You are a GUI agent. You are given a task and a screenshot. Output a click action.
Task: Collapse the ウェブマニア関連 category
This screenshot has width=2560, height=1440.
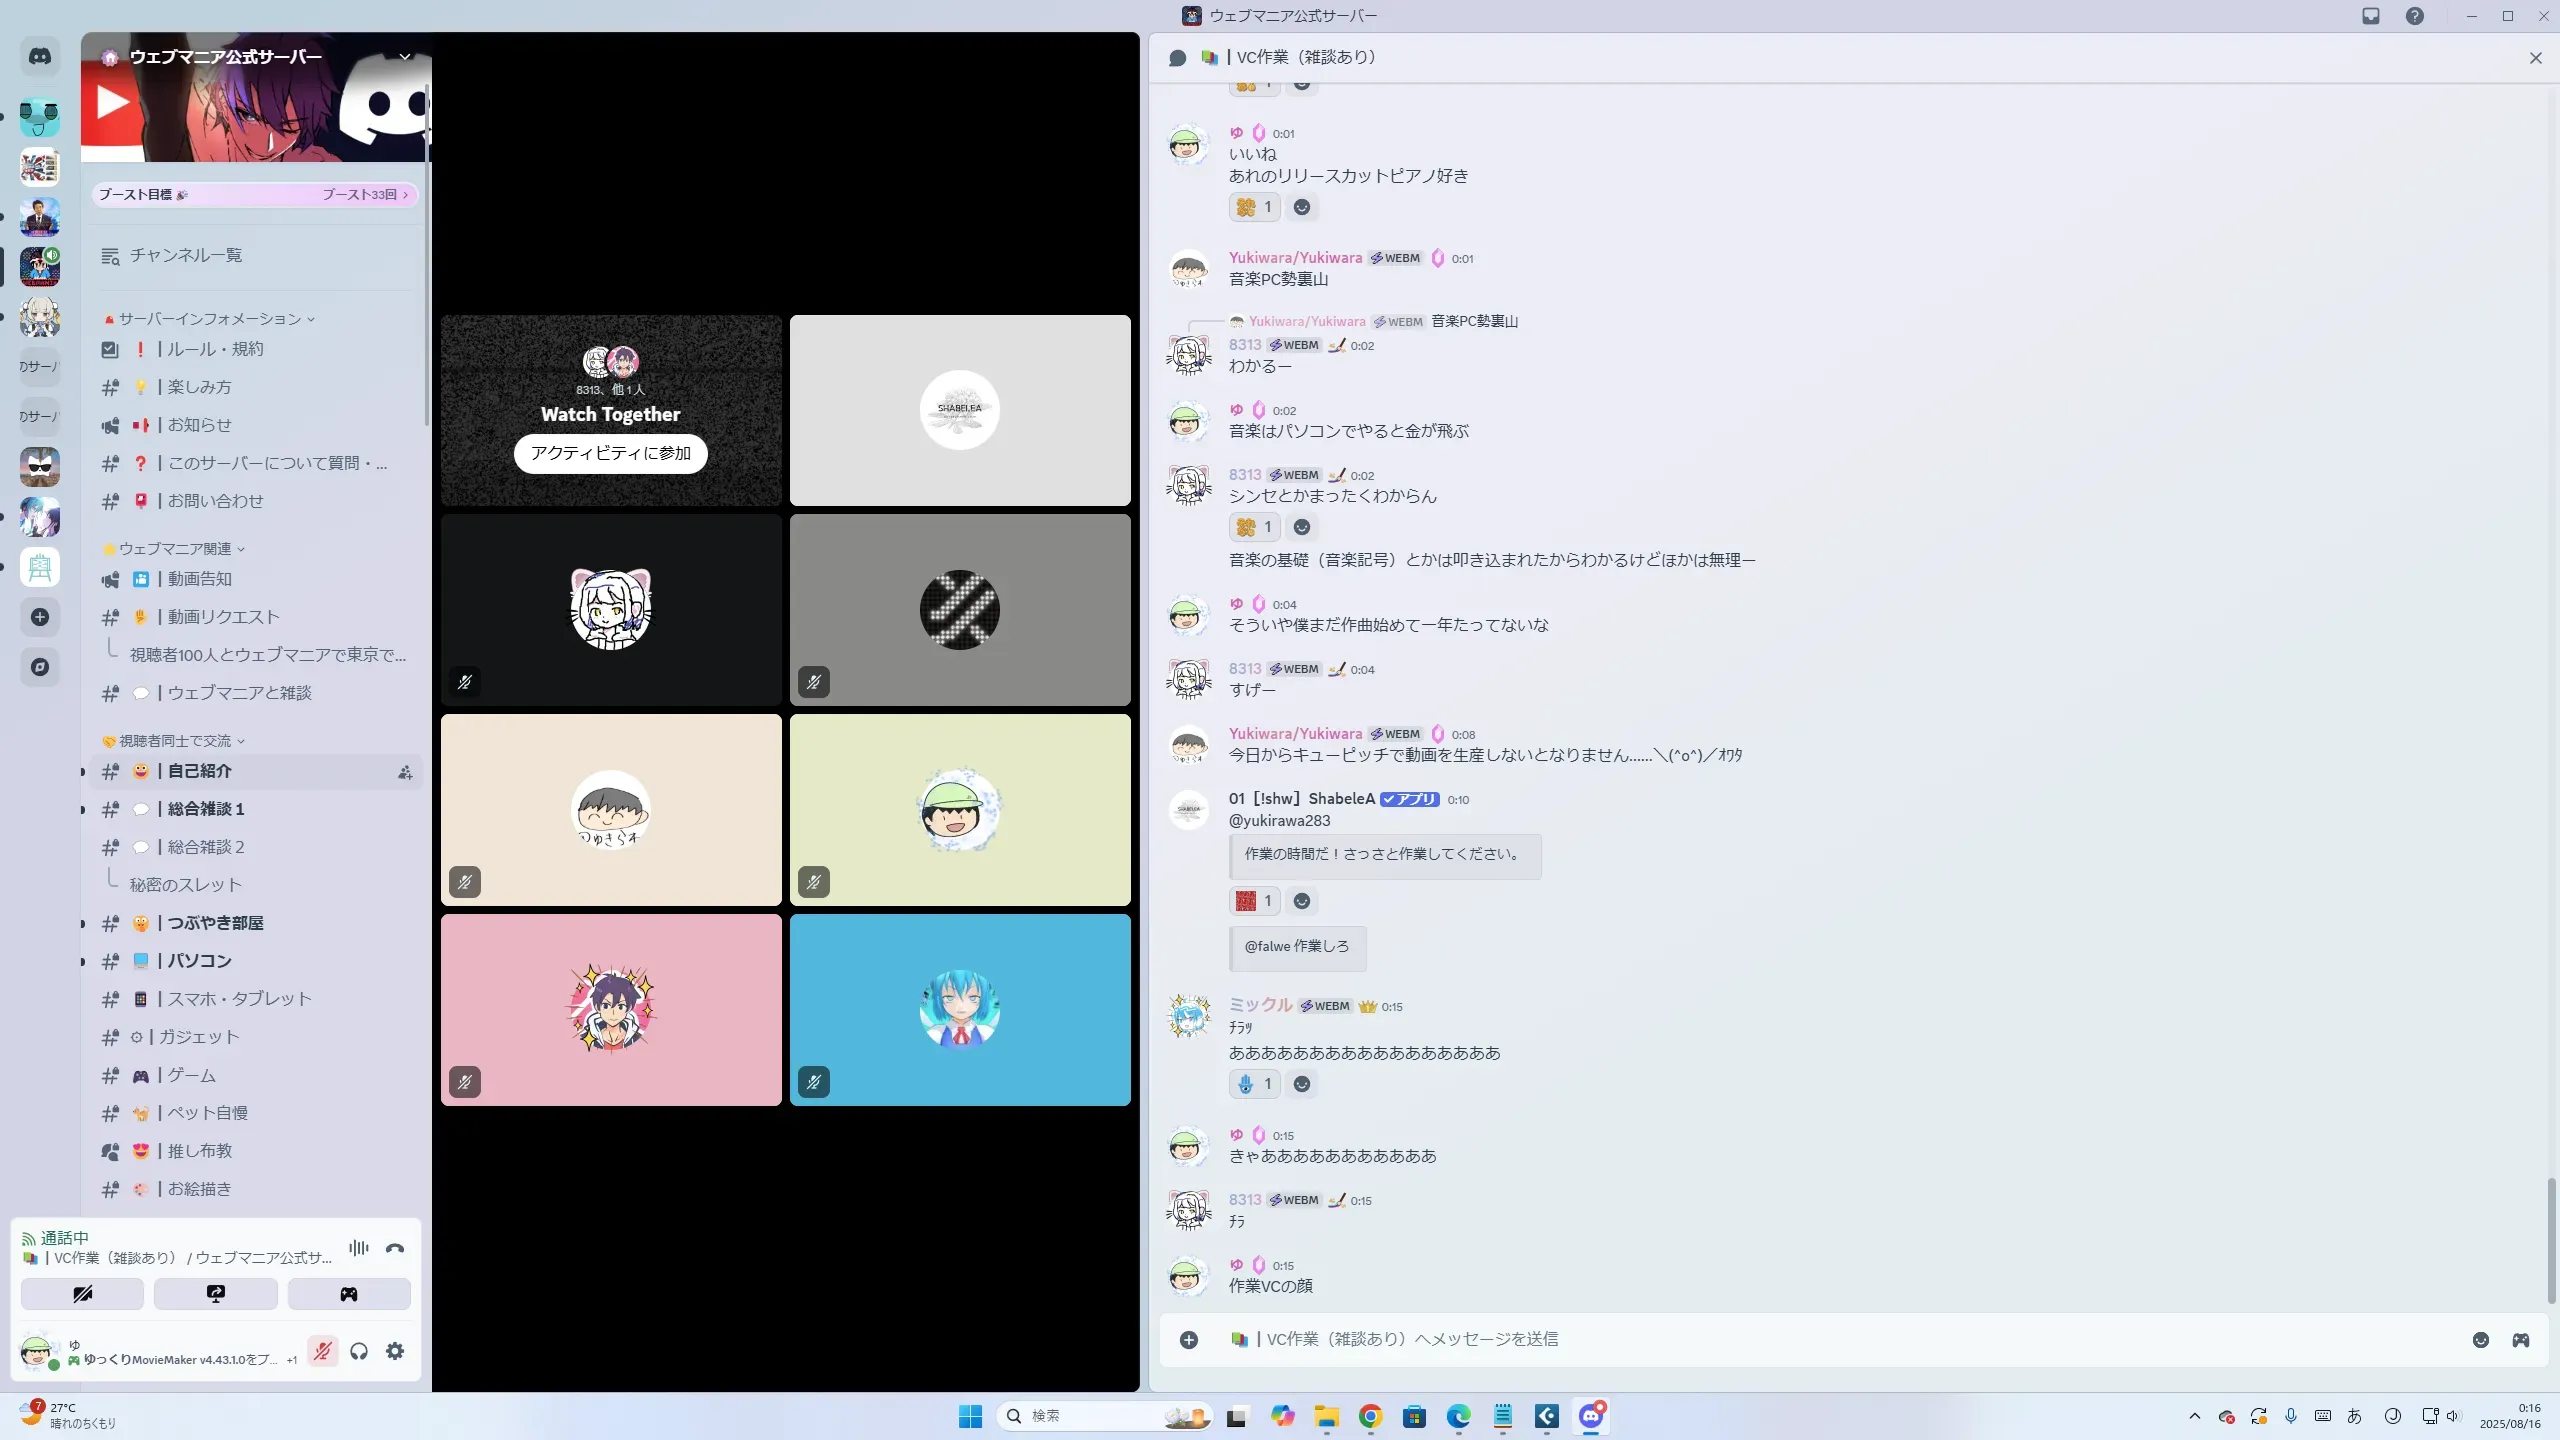pos(175,549)
